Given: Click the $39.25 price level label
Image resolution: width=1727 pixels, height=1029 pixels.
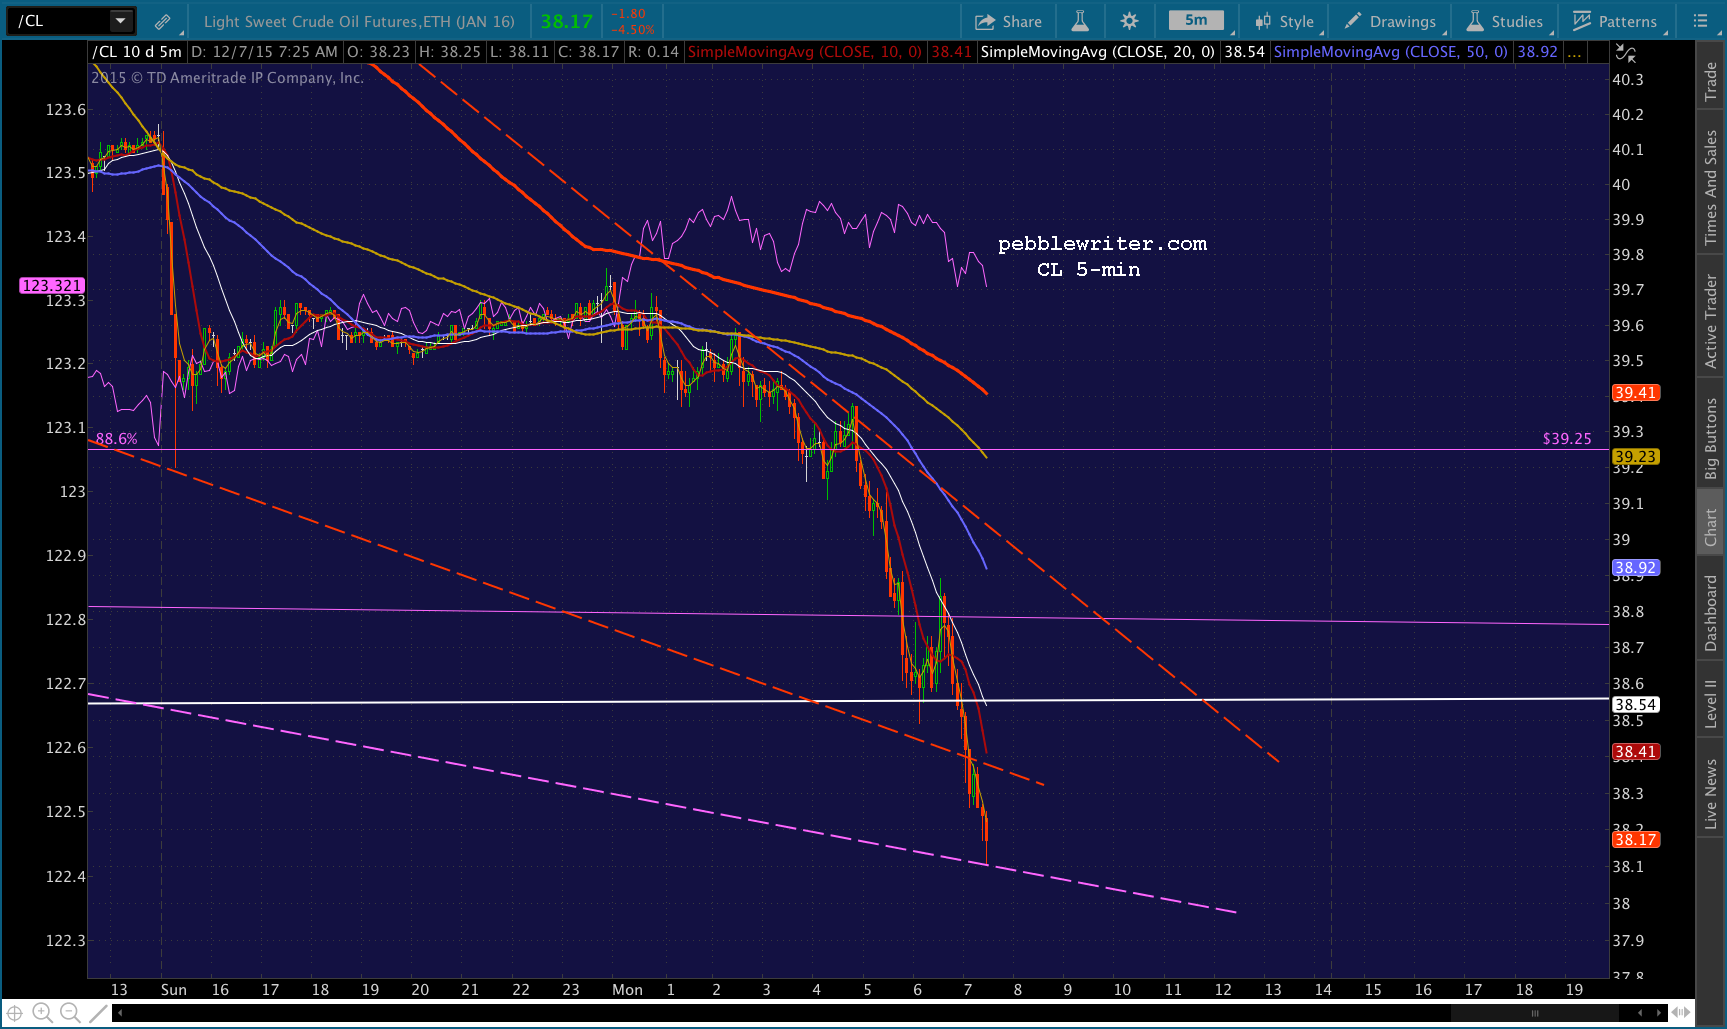Looking at the screenshot, I should click(1567, 438).
